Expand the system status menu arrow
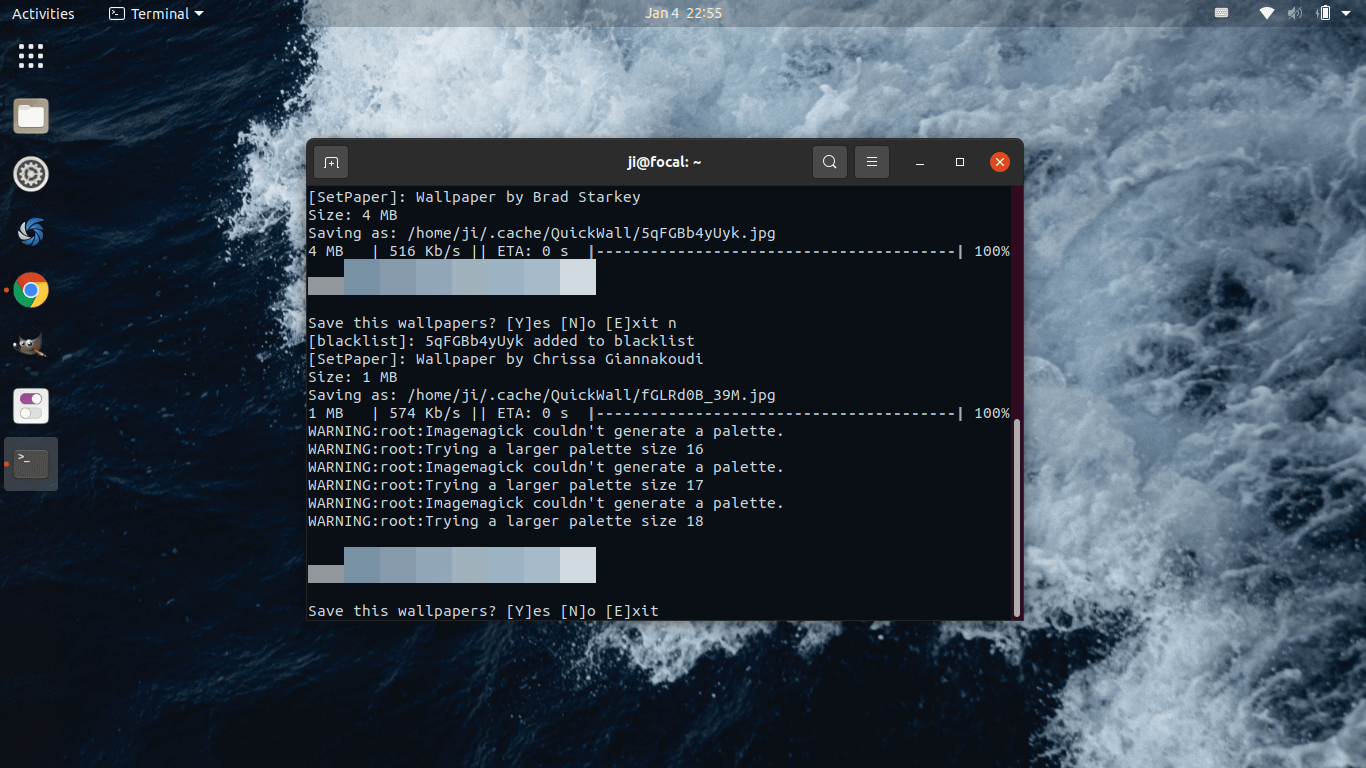This screenshot has width=1366, height=768. (1349, 13)
